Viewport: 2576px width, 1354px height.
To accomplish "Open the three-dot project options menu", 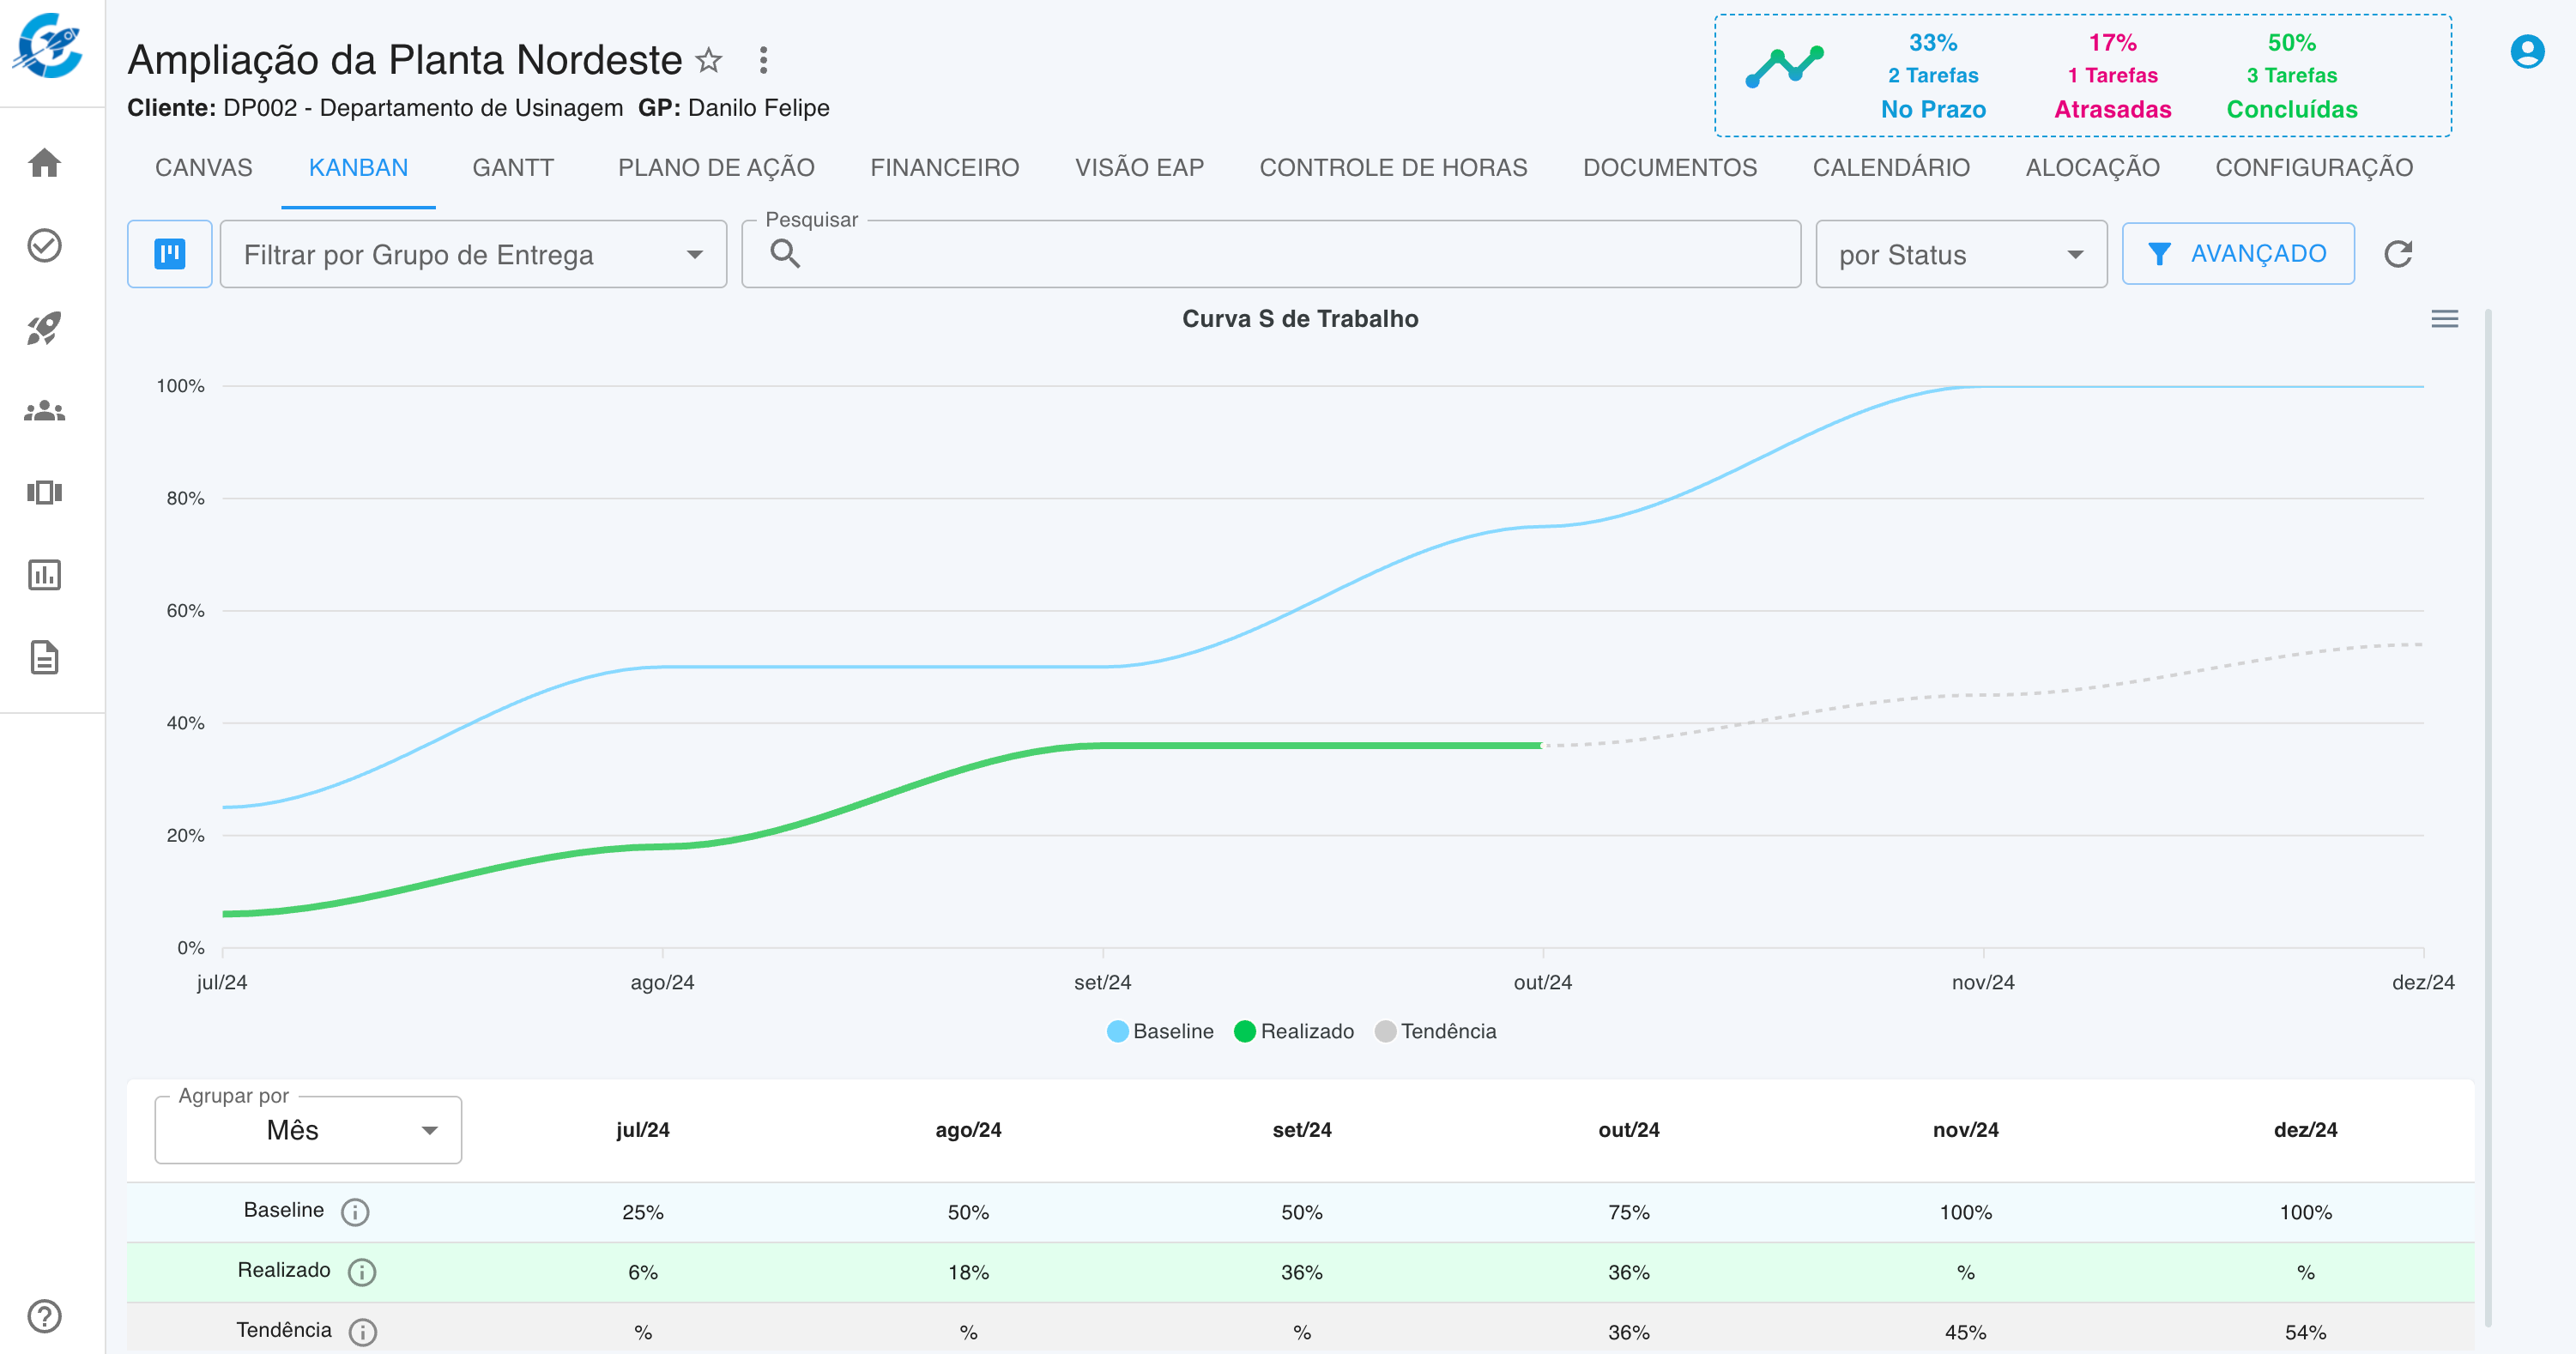I will [763, 60].
